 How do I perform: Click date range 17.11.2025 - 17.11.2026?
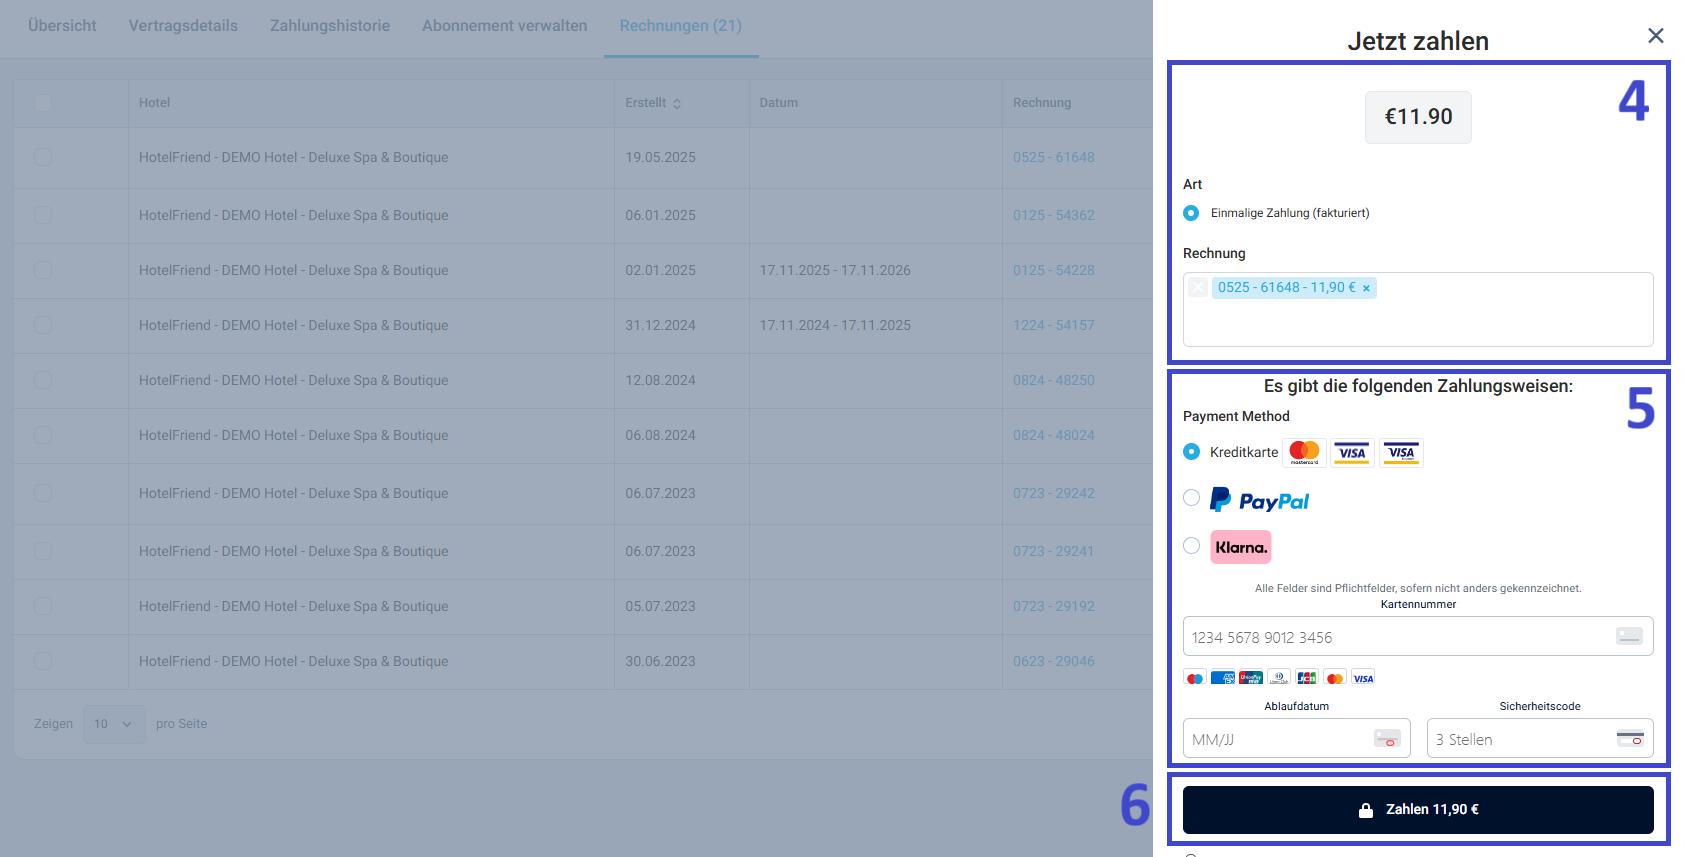click(835, 270)
